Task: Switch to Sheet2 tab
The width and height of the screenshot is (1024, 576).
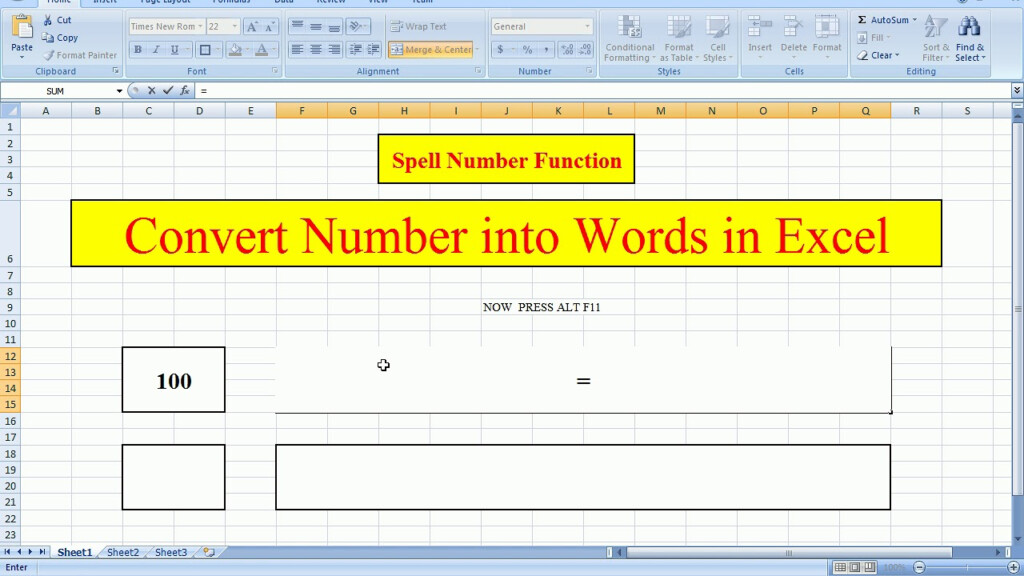Action: pyautogui.click(x=123, y=552)
